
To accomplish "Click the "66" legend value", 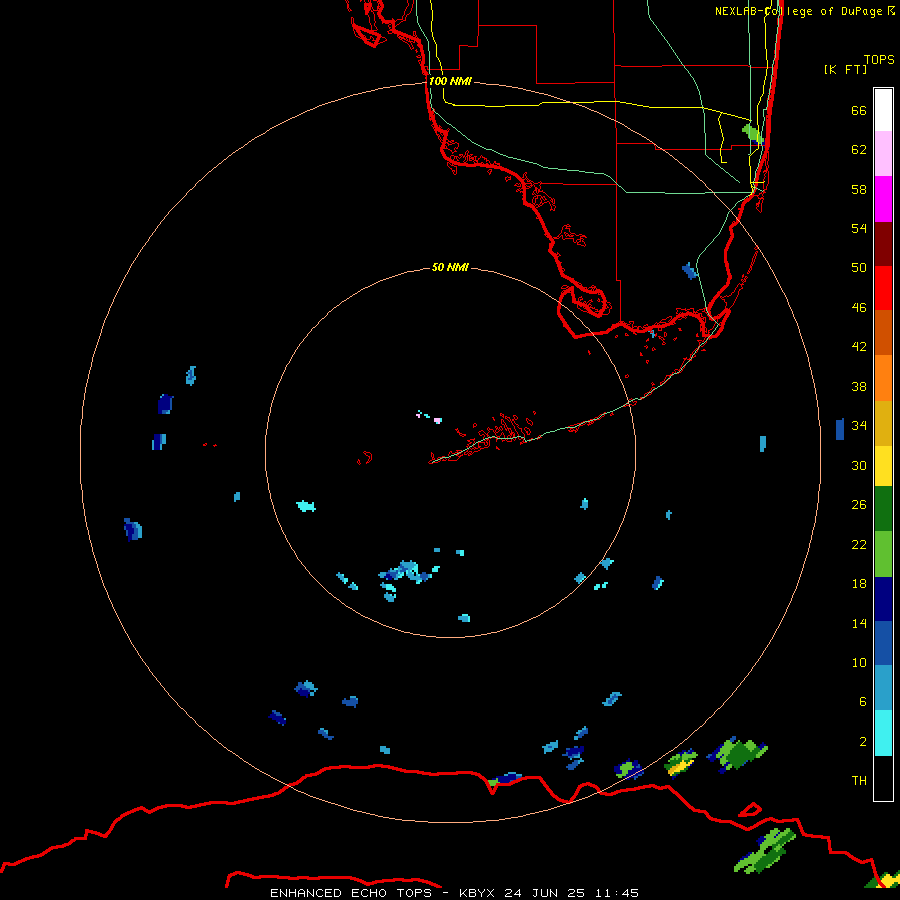I will coord(859,110).
